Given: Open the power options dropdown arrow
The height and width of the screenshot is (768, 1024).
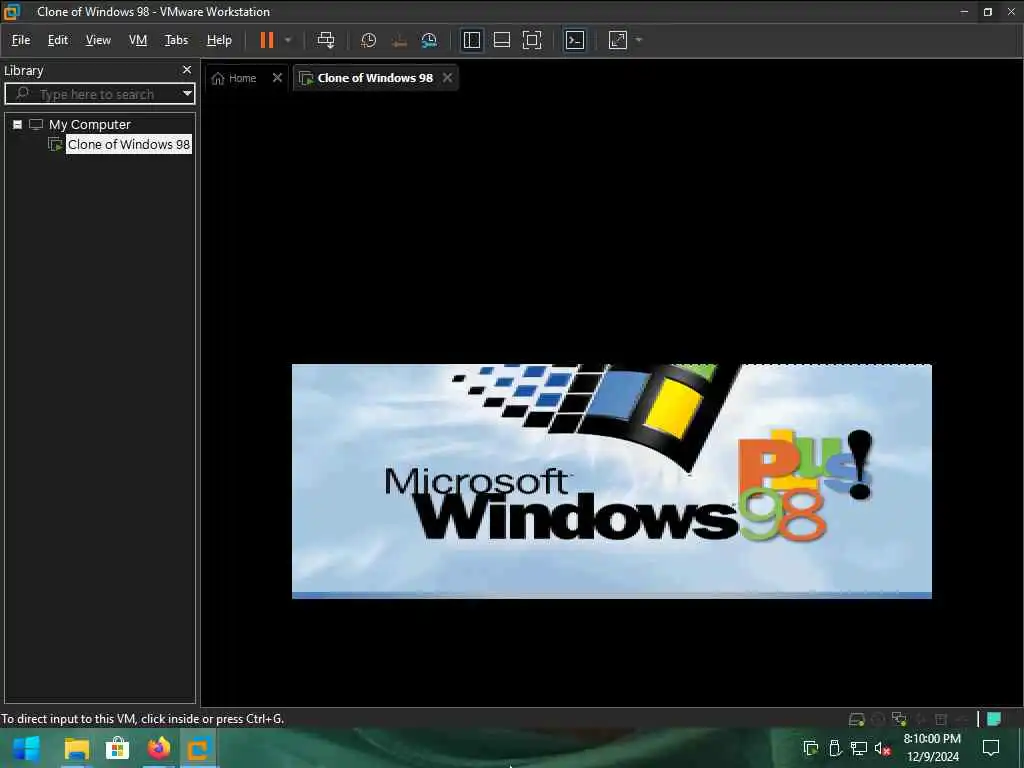Looking at the screenshot, I should click(288, 40).
